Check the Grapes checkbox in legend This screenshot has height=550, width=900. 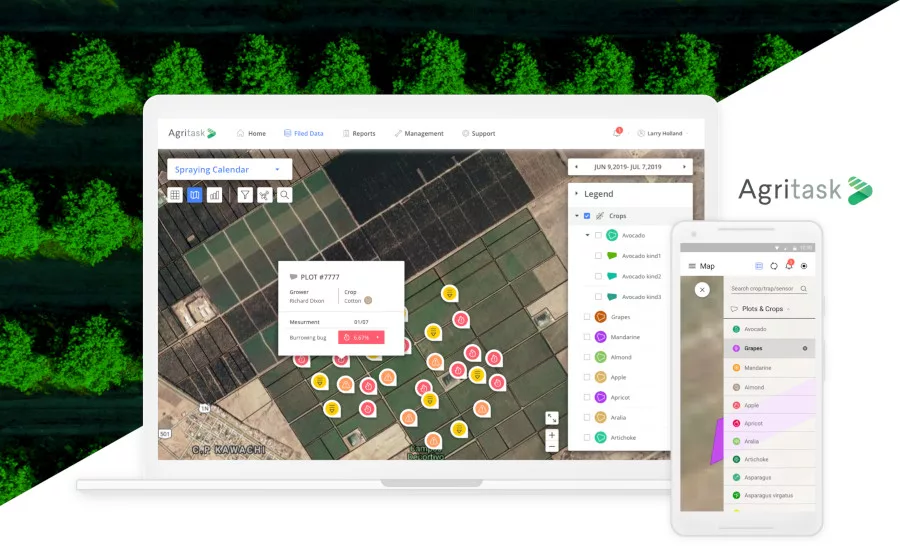coord(587,317)
